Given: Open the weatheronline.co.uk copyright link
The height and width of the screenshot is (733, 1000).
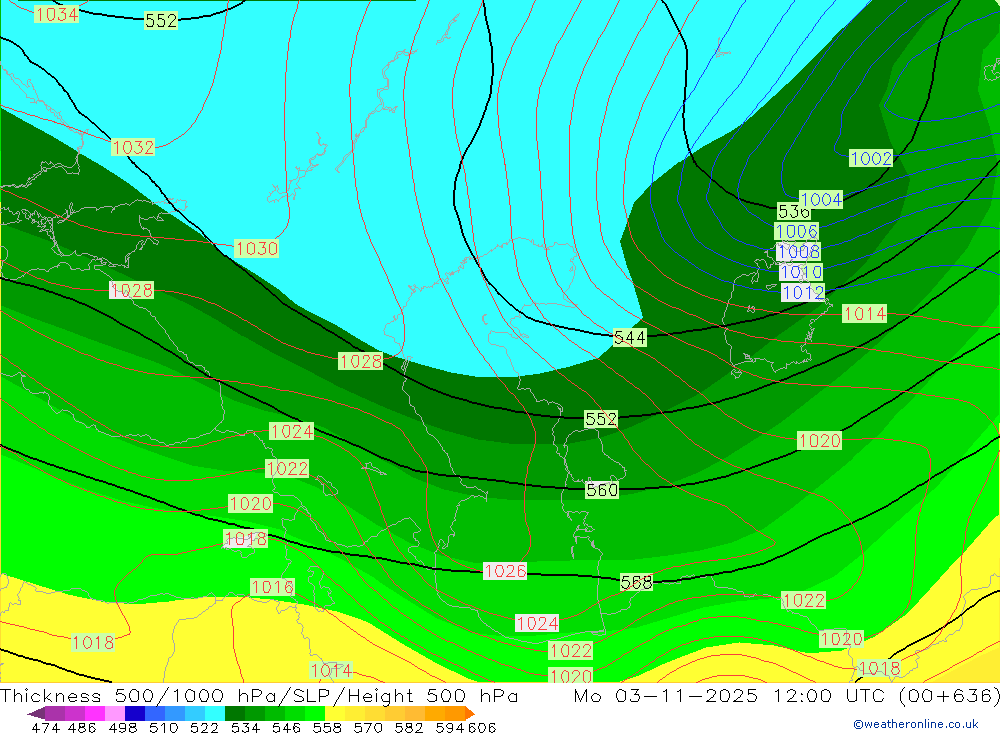Looking at the screenshot, I should pos(916,724).
